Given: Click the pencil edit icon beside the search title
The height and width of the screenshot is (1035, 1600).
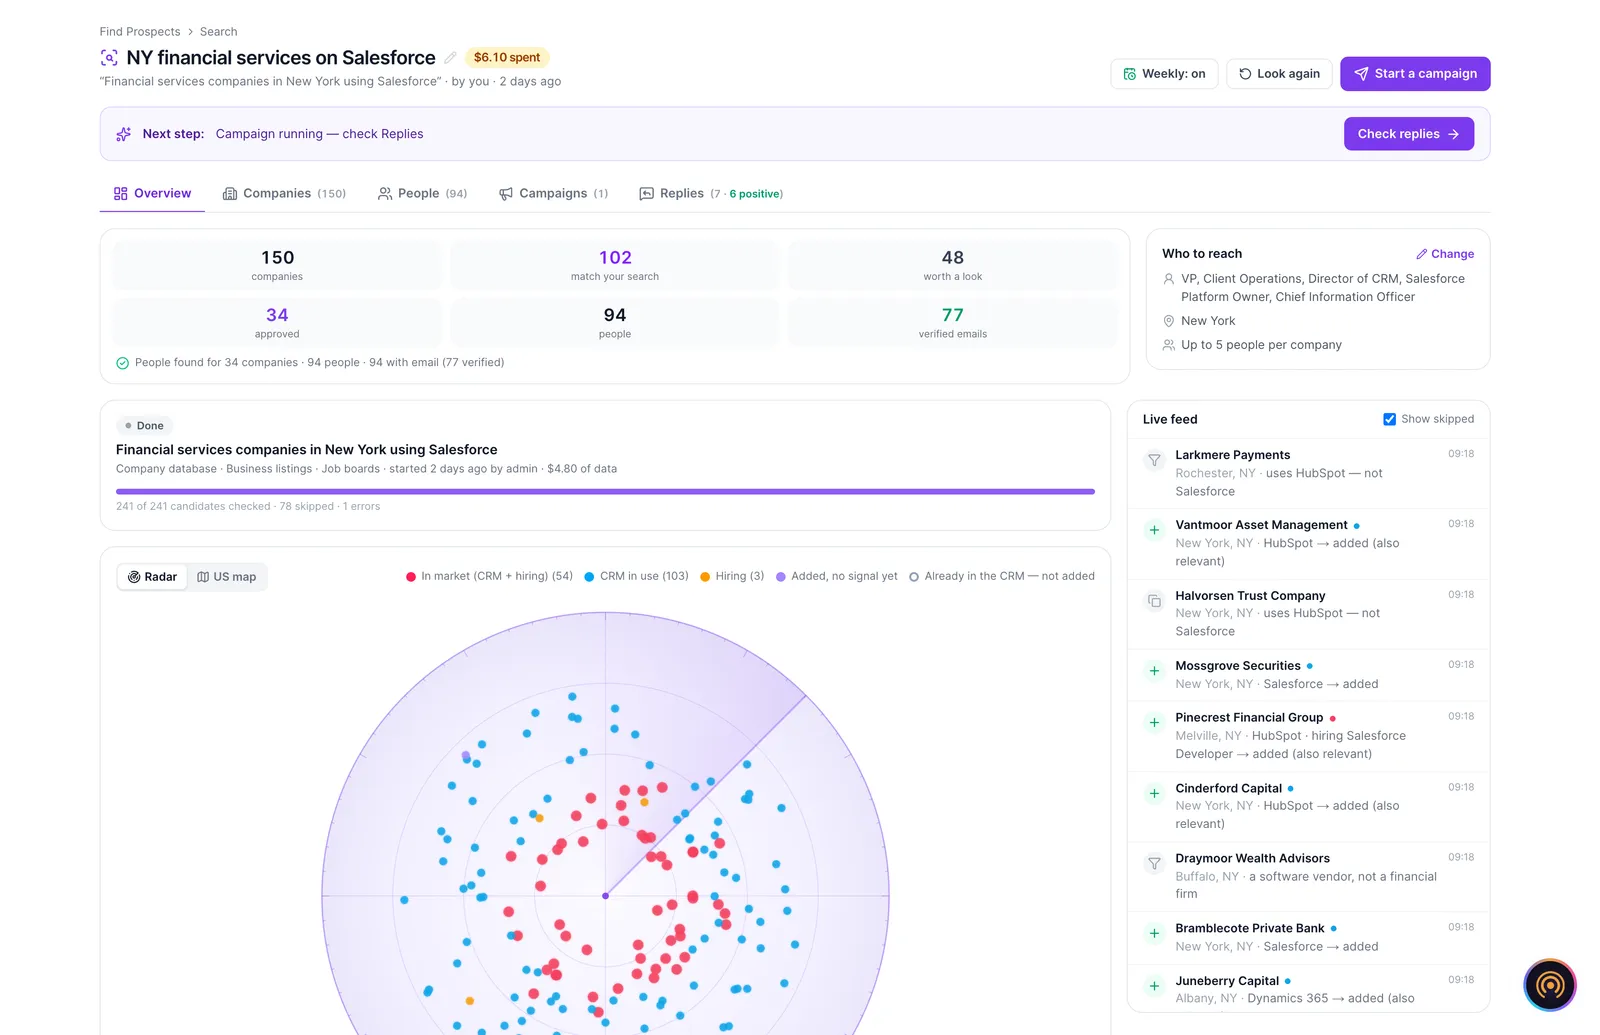Looking at the screenshot, I should point(450,58).
